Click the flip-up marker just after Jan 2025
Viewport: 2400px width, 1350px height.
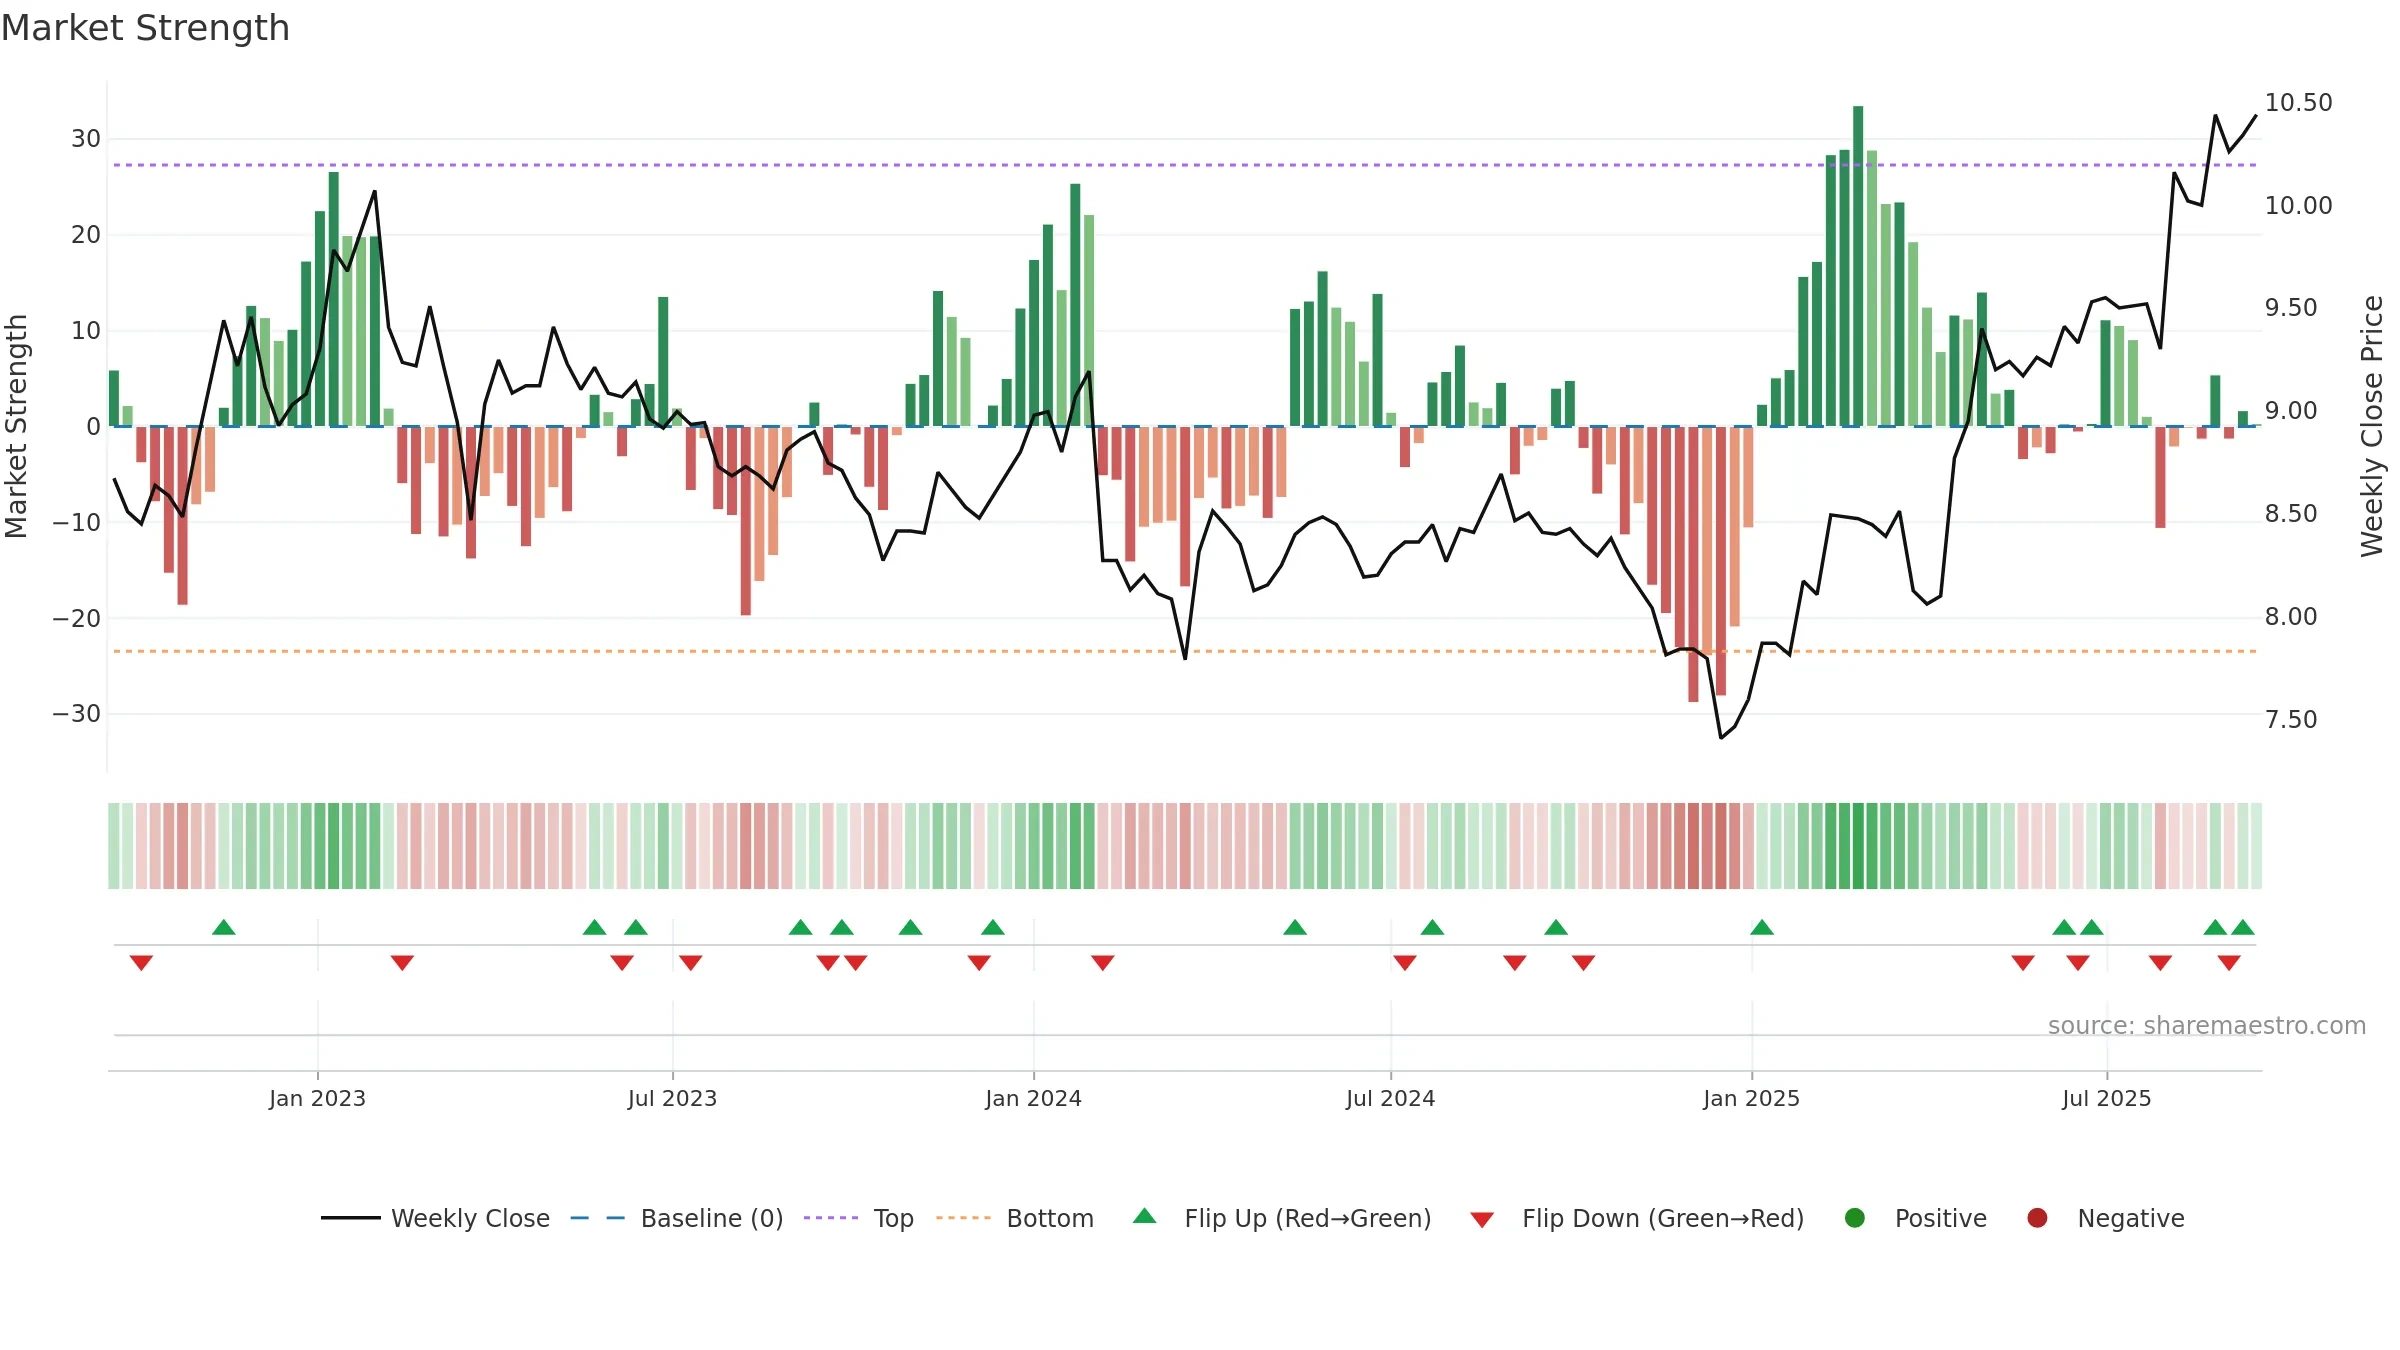[1762, 927]
